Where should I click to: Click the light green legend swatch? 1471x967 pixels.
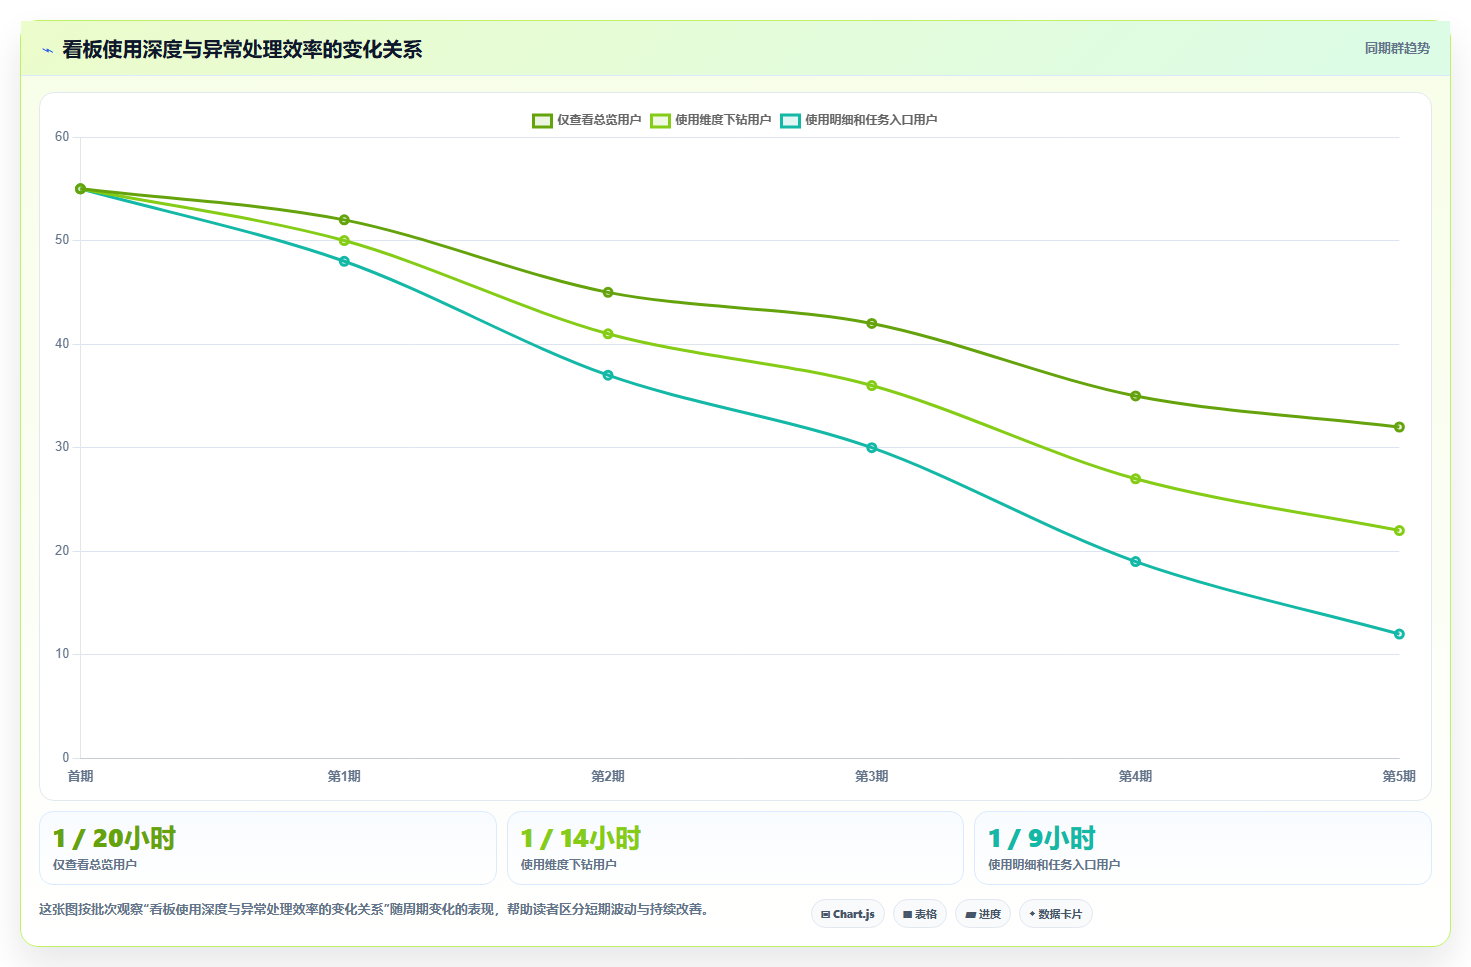click(660, 121)
